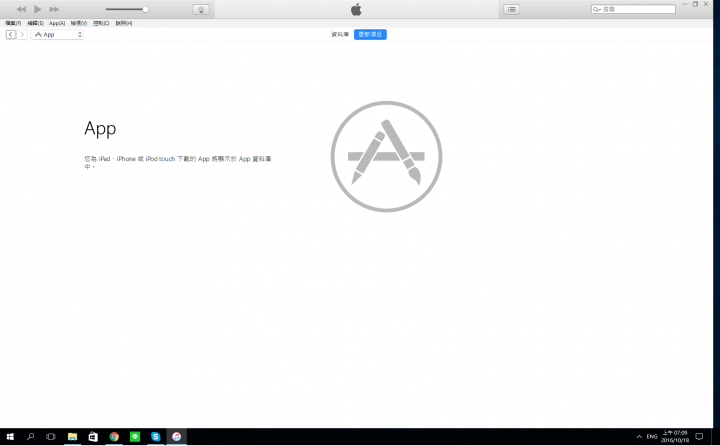The width and height of the screenshot is (720, 446).
Task: Click the large App Store logo
Action: [386, 157]
